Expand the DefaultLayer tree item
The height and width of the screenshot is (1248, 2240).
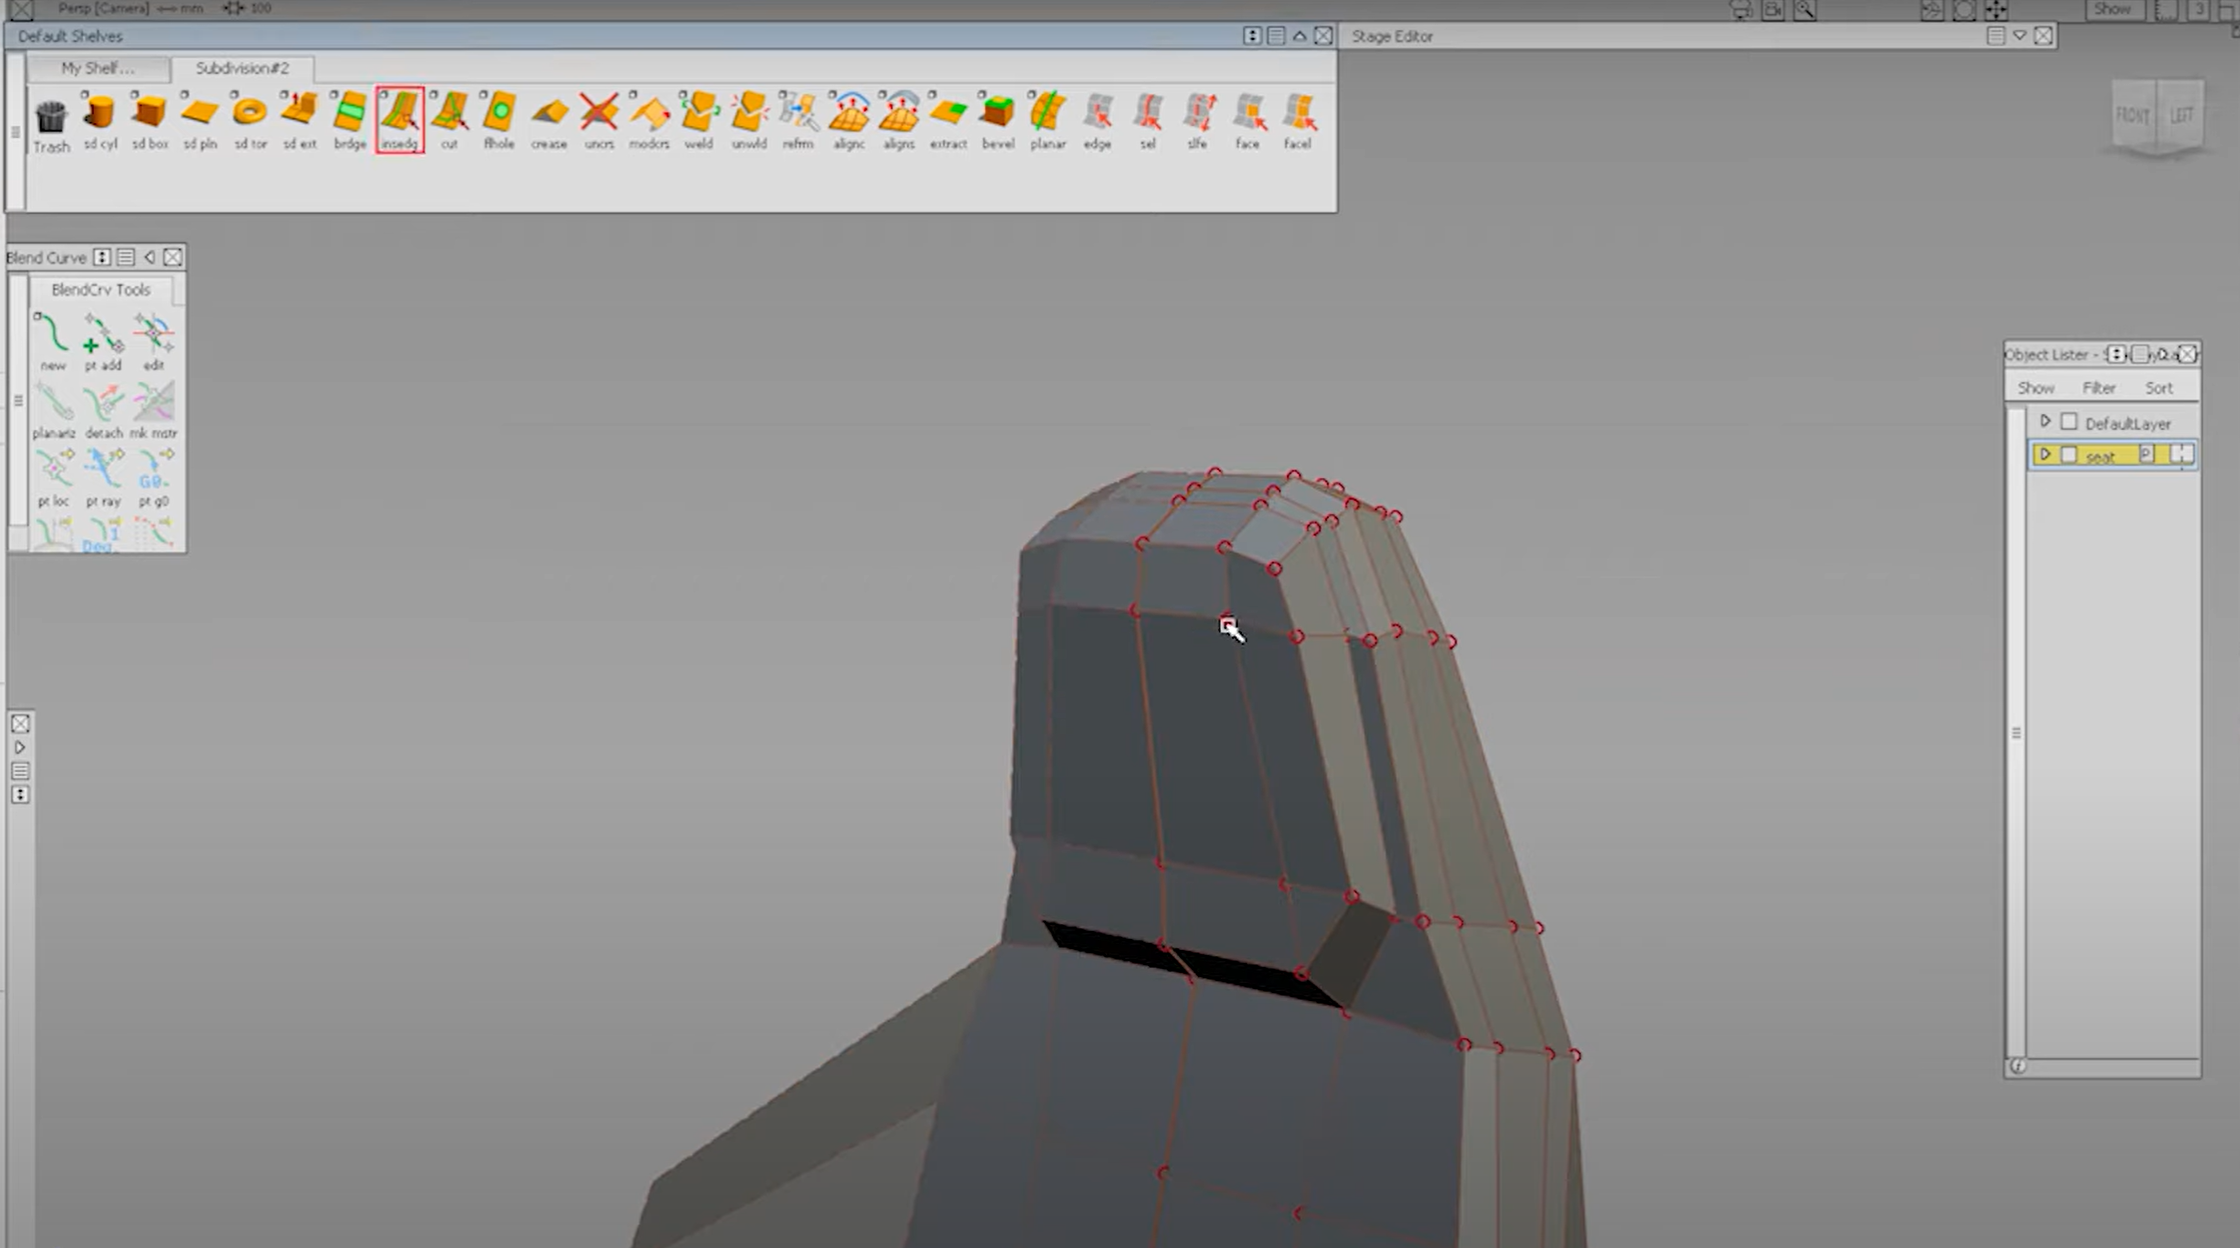(2046, 422)
